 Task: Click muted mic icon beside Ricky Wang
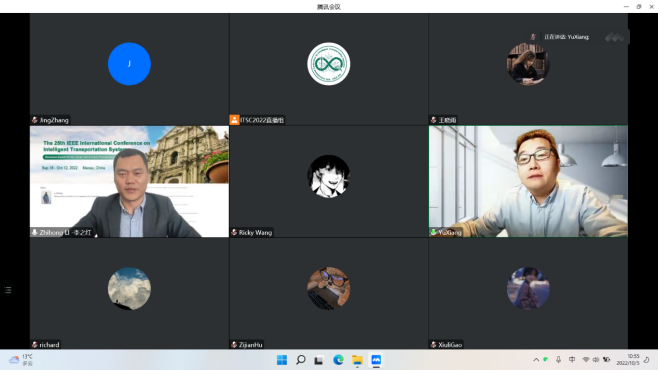point(234,232)
